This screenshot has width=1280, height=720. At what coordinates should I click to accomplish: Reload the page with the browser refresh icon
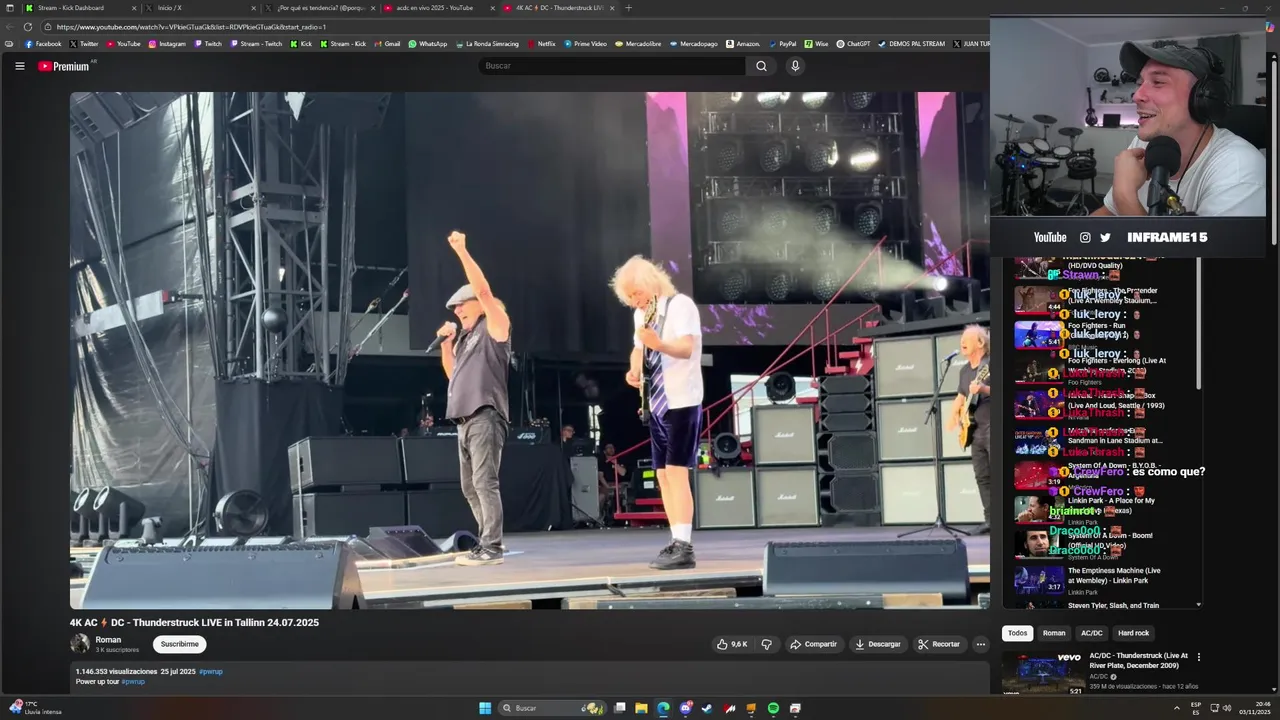[28, 27]
